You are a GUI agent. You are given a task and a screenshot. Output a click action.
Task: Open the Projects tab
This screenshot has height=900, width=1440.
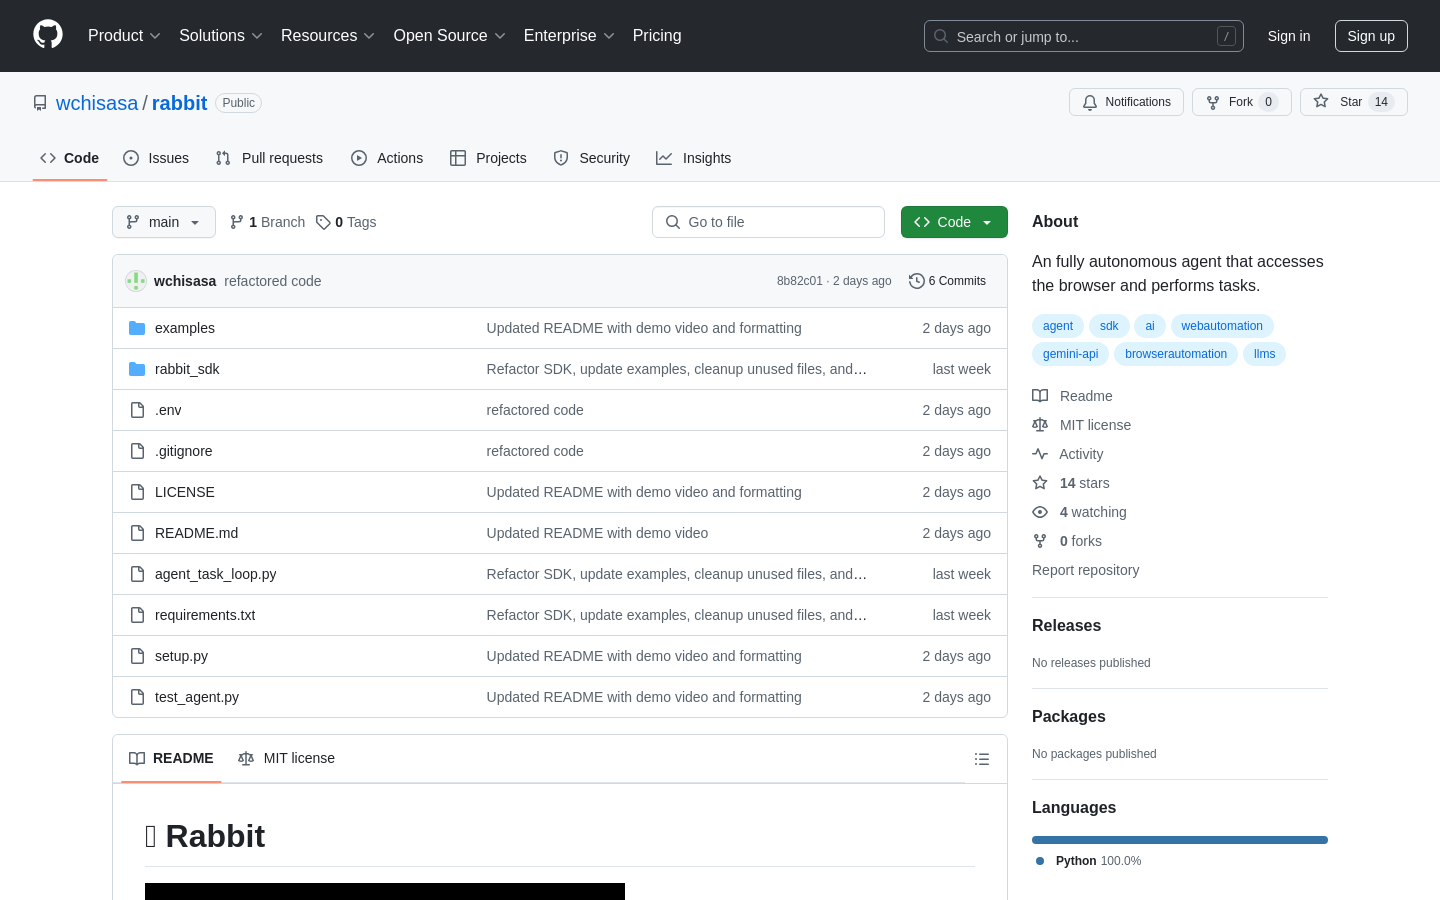pos(488,158)
